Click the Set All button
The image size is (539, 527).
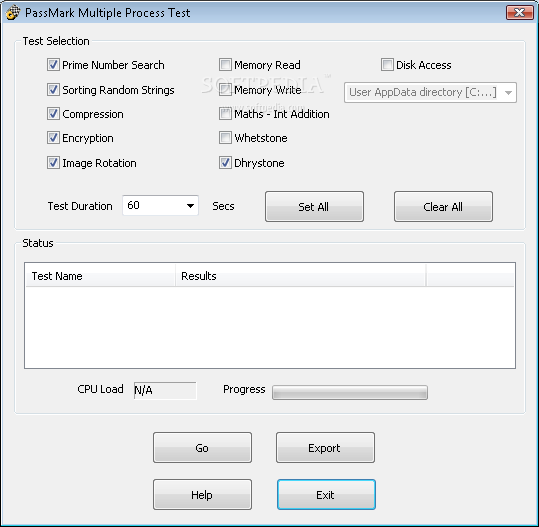314,207
